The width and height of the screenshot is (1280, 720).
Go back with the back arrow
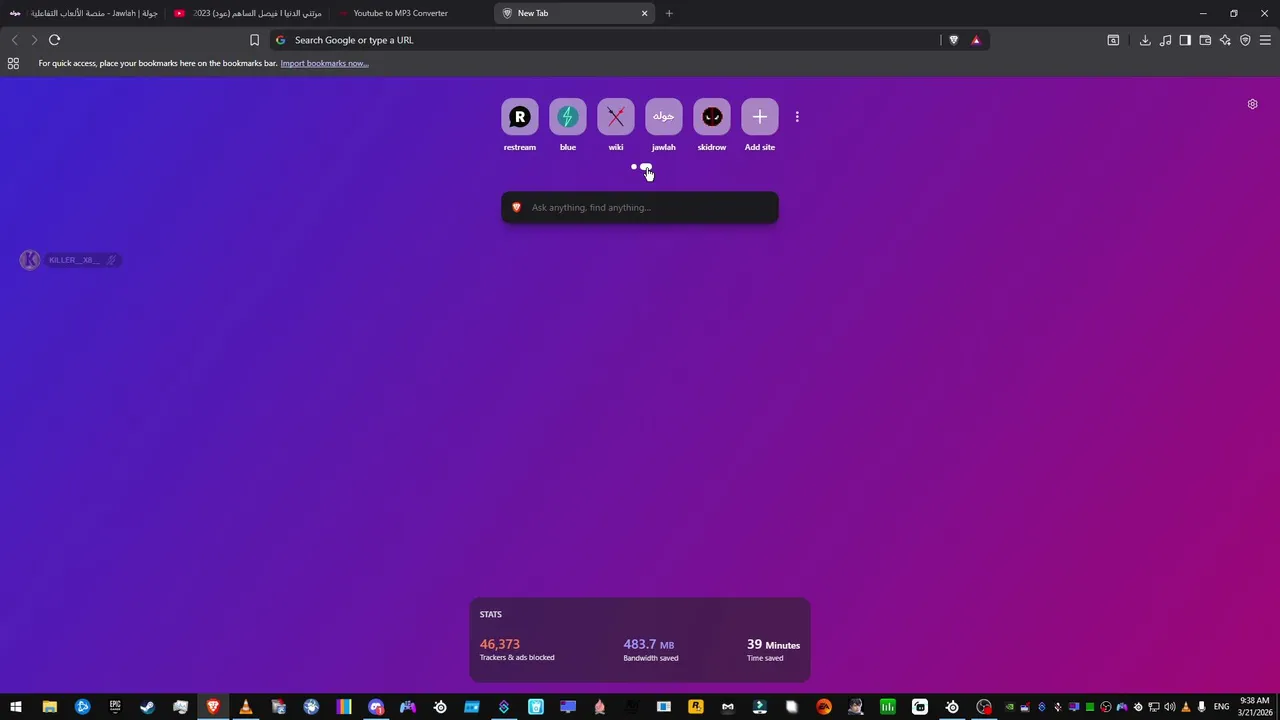coord(14,40)
